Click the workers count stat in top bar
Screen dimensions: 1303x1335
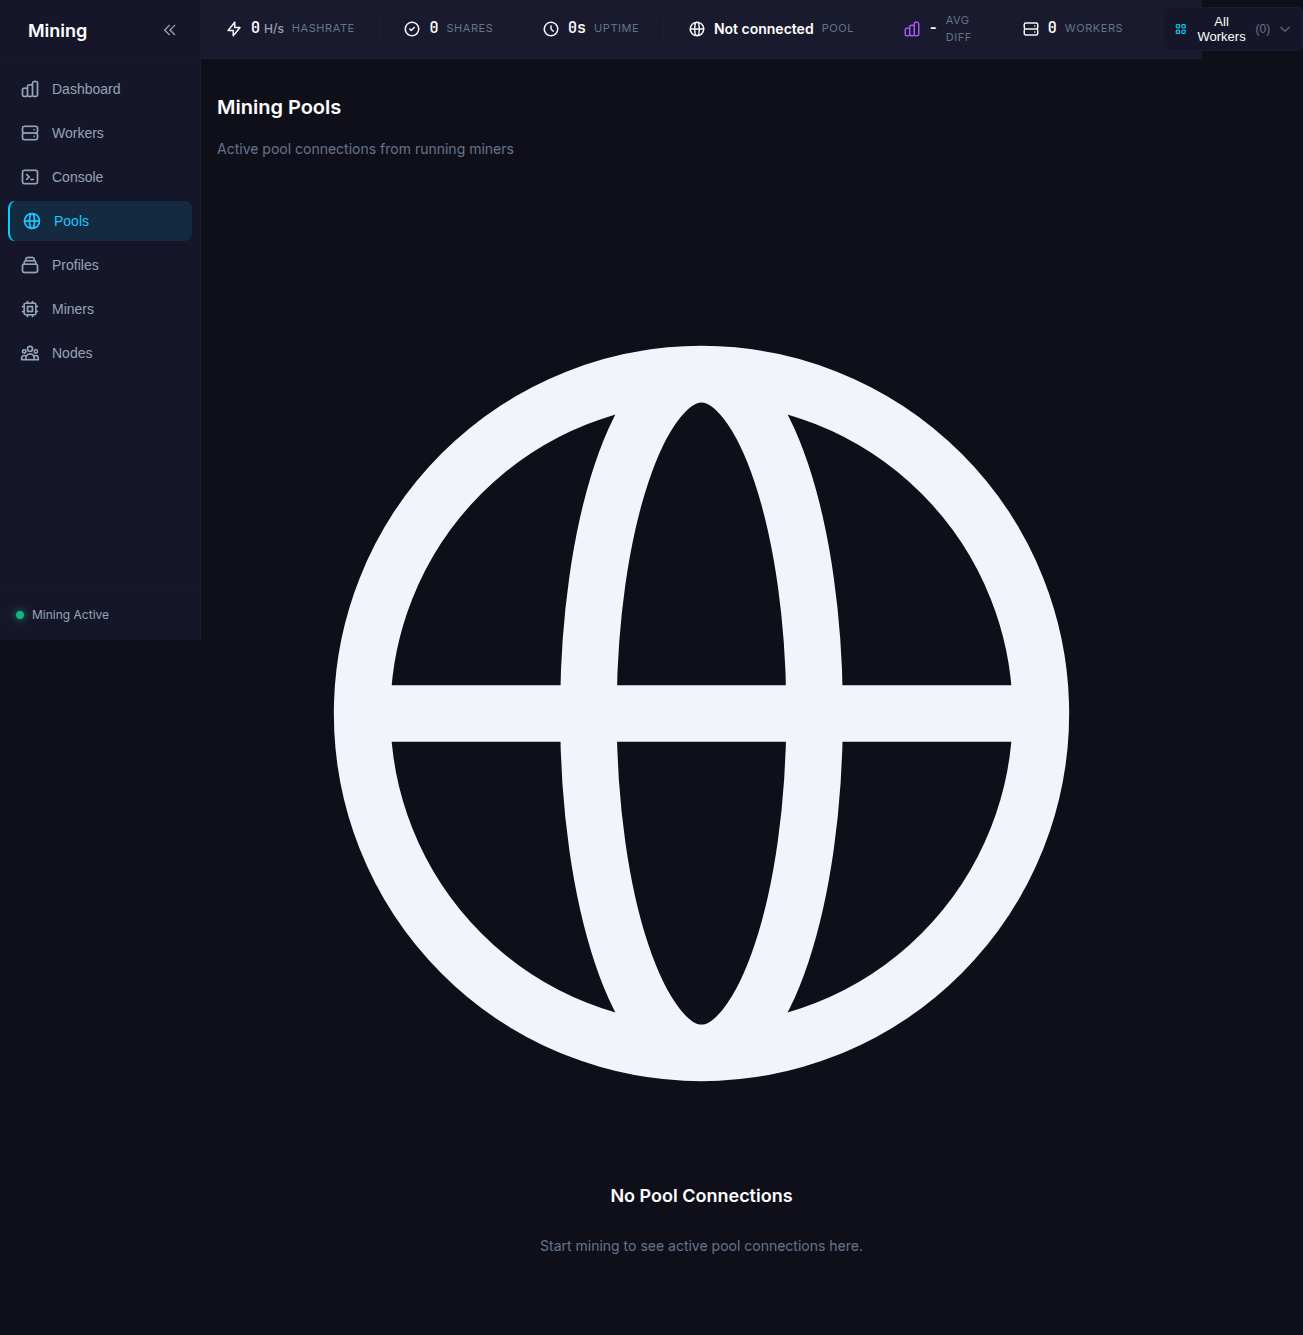[x=1072, y=29]
